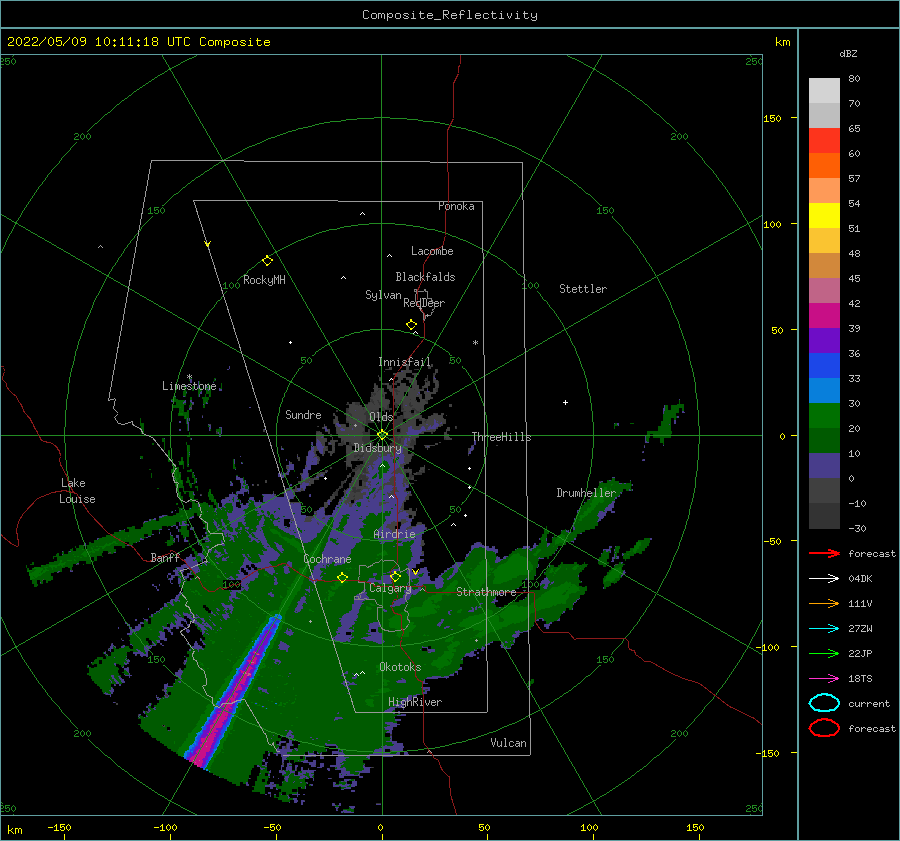Click the magenta 18TS arrow icon

click(x=824, y=679)
